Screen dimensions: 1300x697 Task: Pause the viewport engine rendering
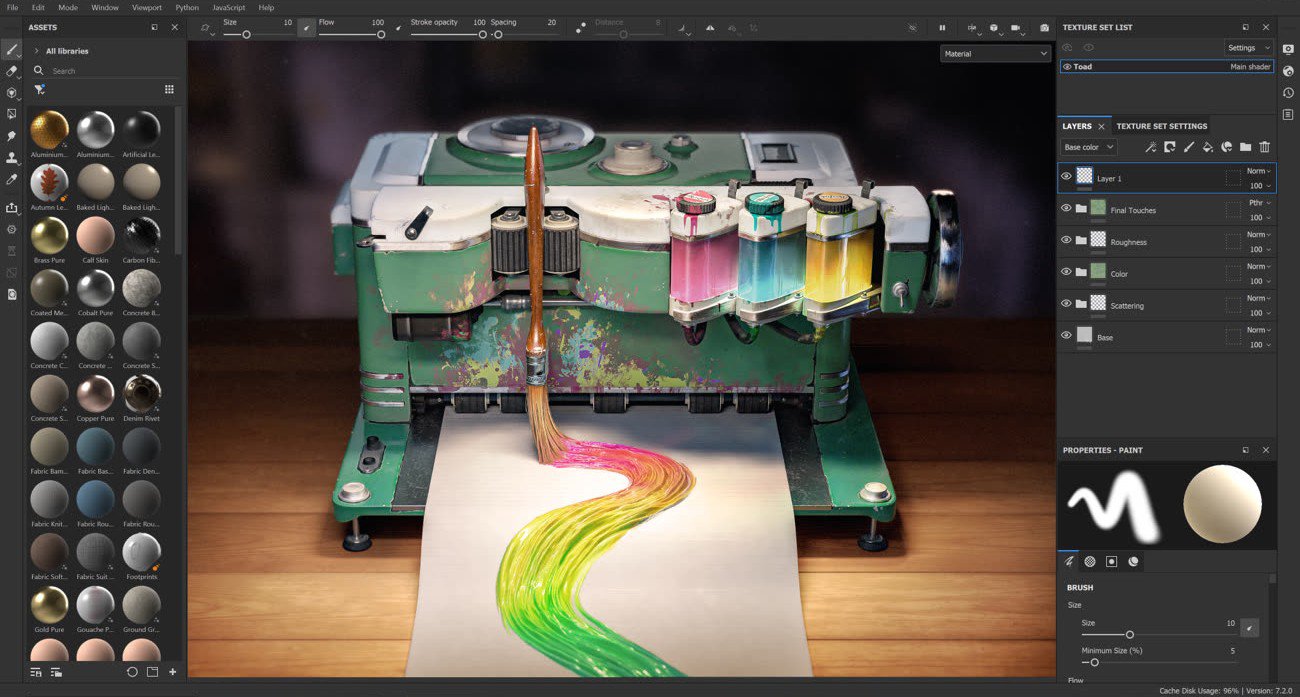click(942, 27)
